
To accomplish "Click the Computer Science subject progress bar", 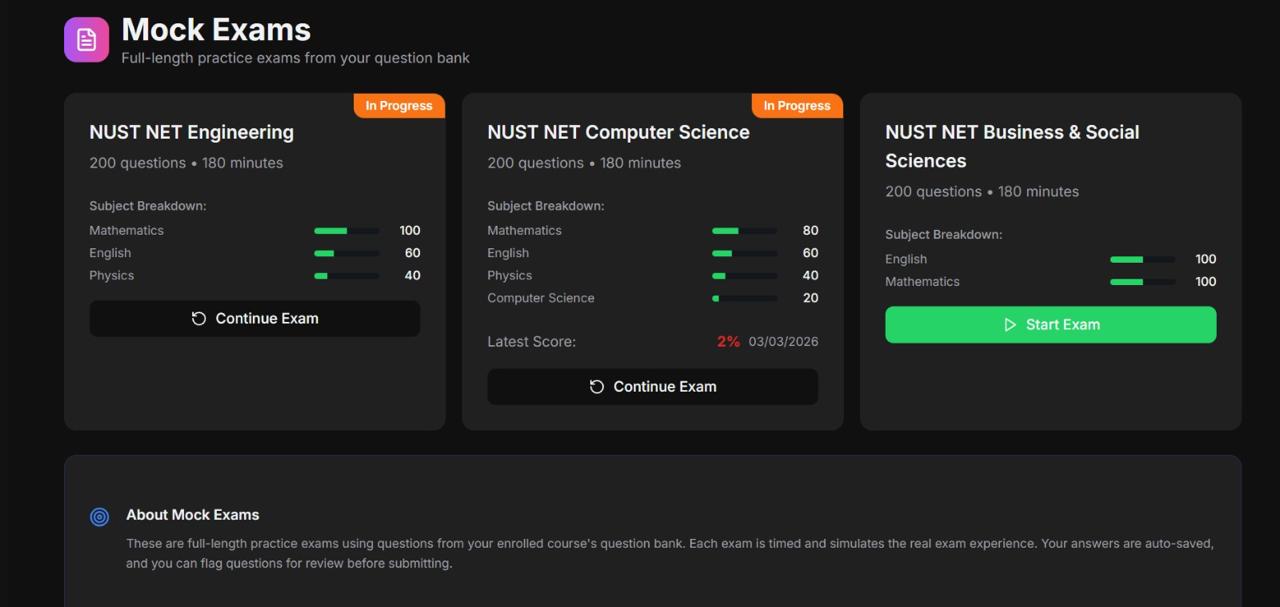I will [x=745, y=298].
